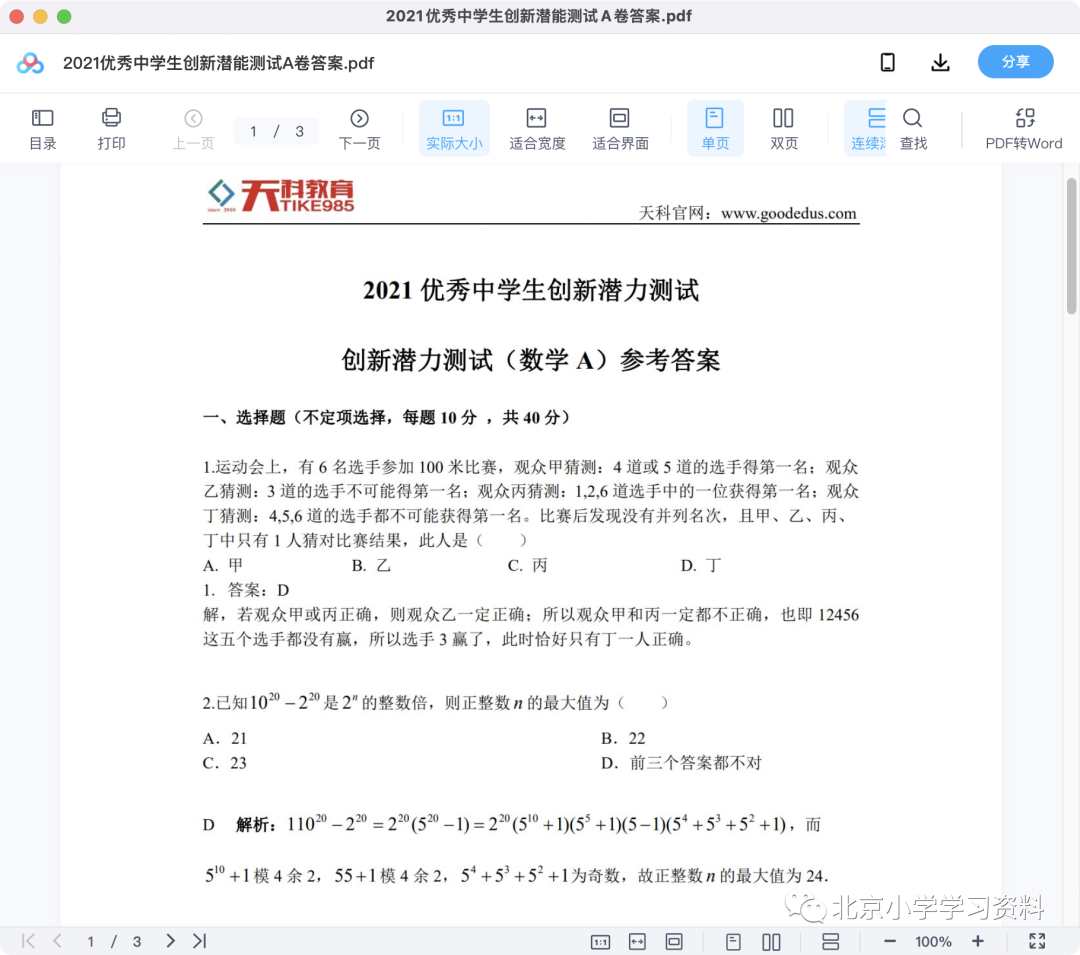The height and width of the screenshot is (955, 1080).
Task: Click answer option "C. 丙"
Action: 528,566
